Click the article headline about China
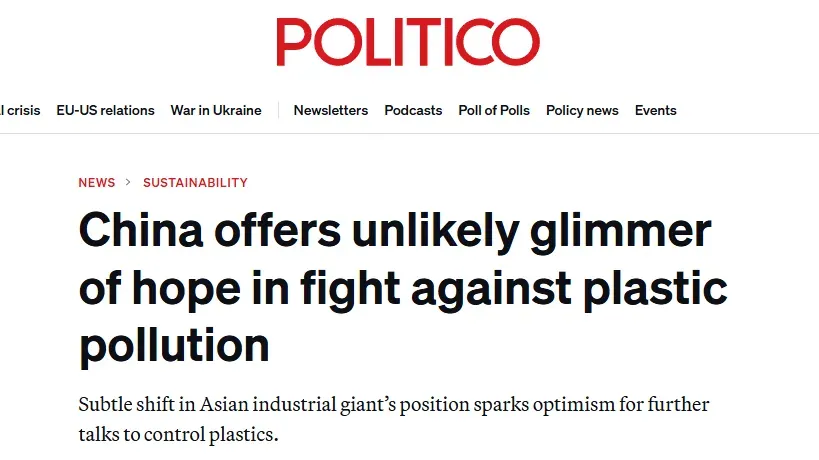 click(x=400, y=288)
